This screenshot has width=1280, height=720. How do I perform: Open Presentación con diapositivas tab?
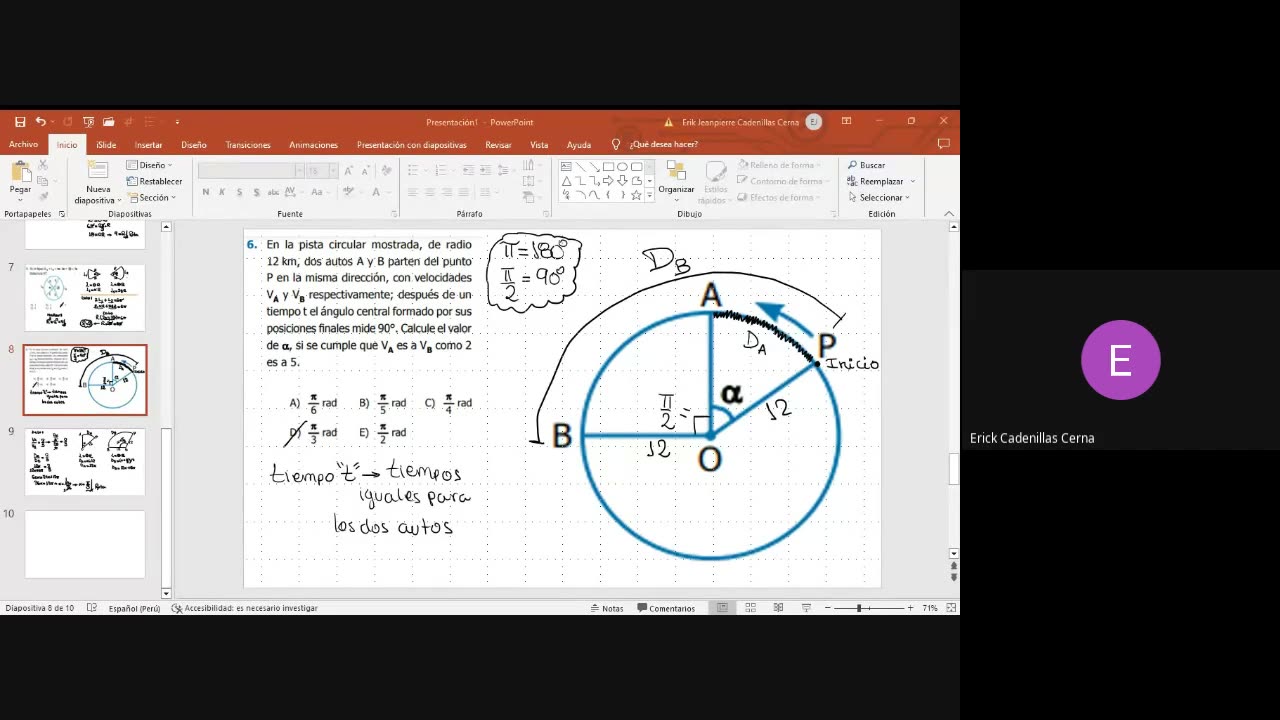[411, 145]
